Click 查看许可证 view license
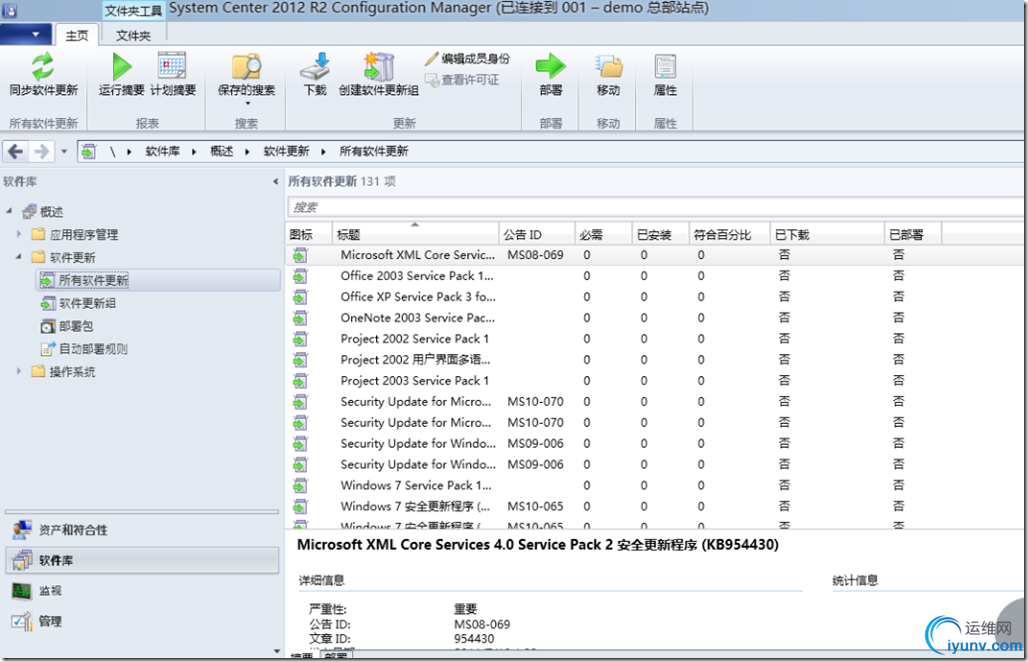Viewport: 1028px width, 662px height. pyautogui.click(x=462, y=80)
